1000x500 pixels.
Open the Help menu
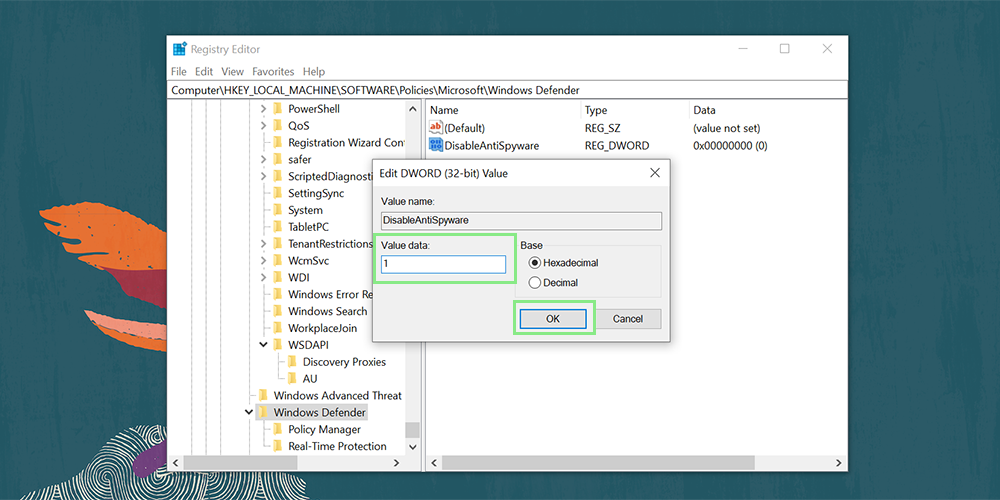[314, 71]
